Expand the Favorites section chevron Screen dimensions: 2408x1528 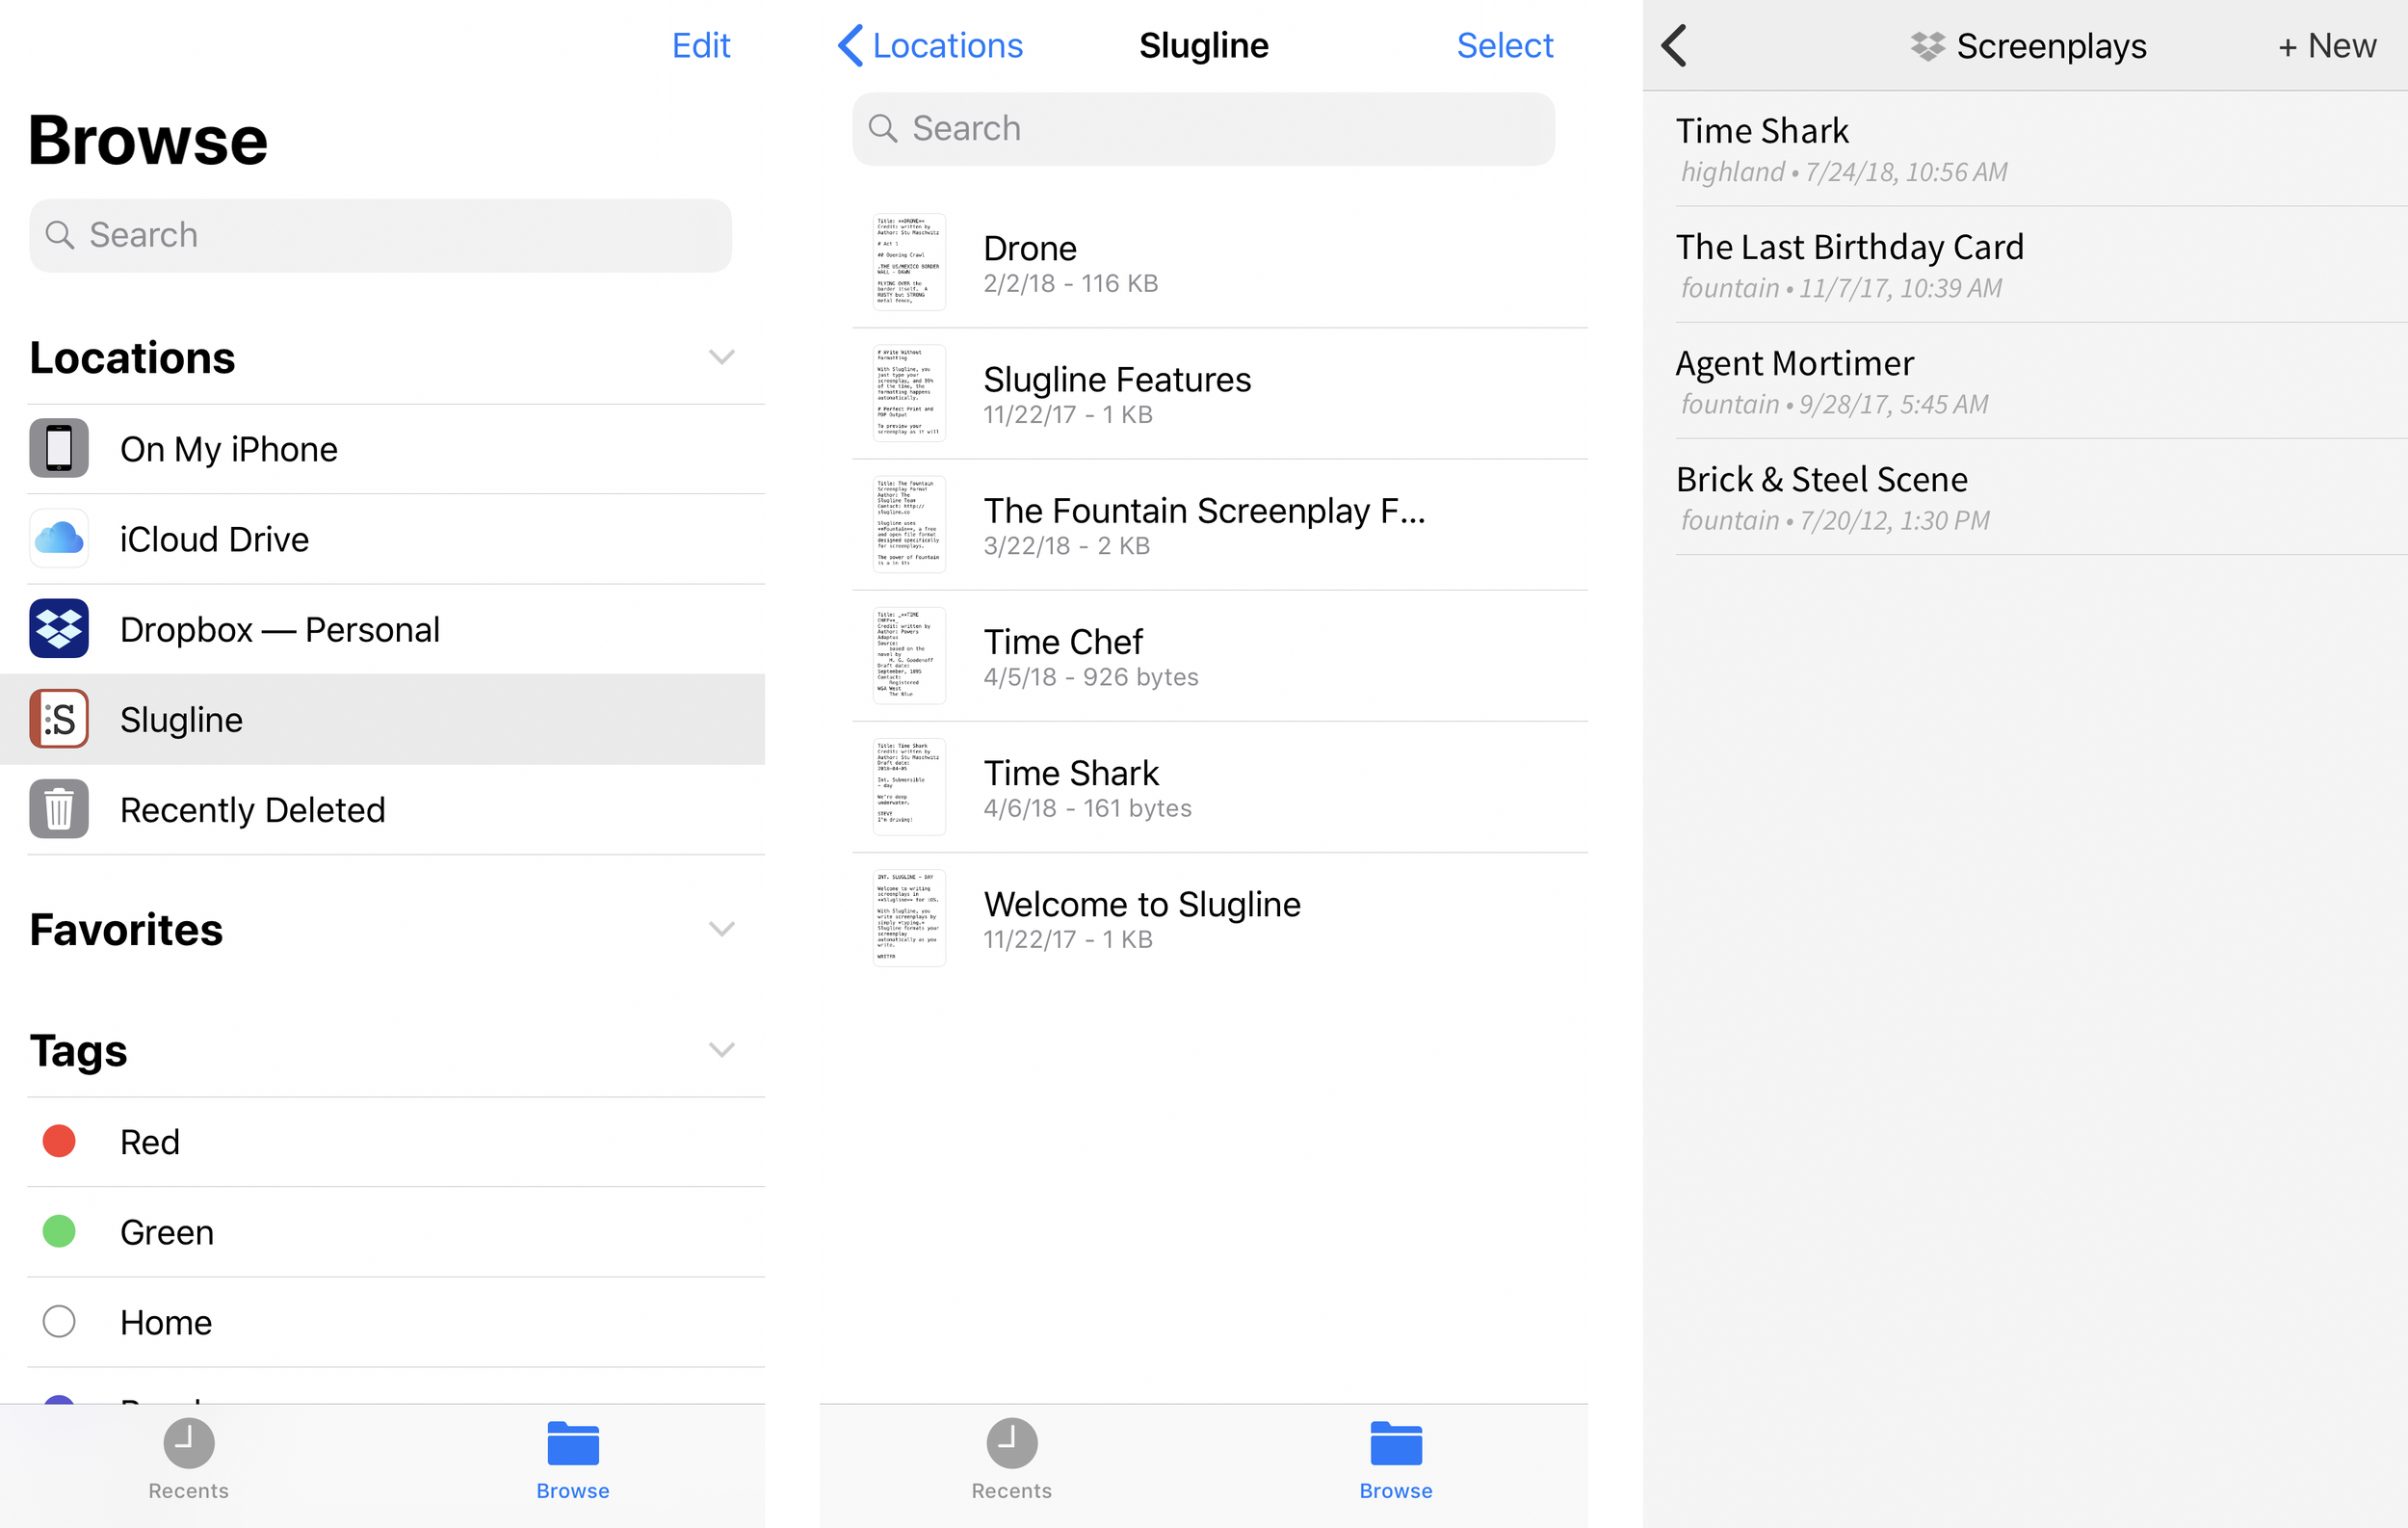pos(722,929)
